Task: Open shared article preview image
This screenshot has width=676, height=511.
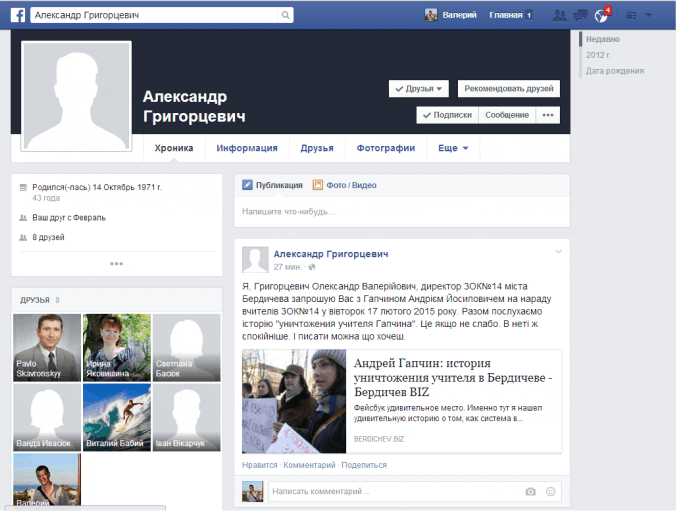Action: tap(294, 401)
